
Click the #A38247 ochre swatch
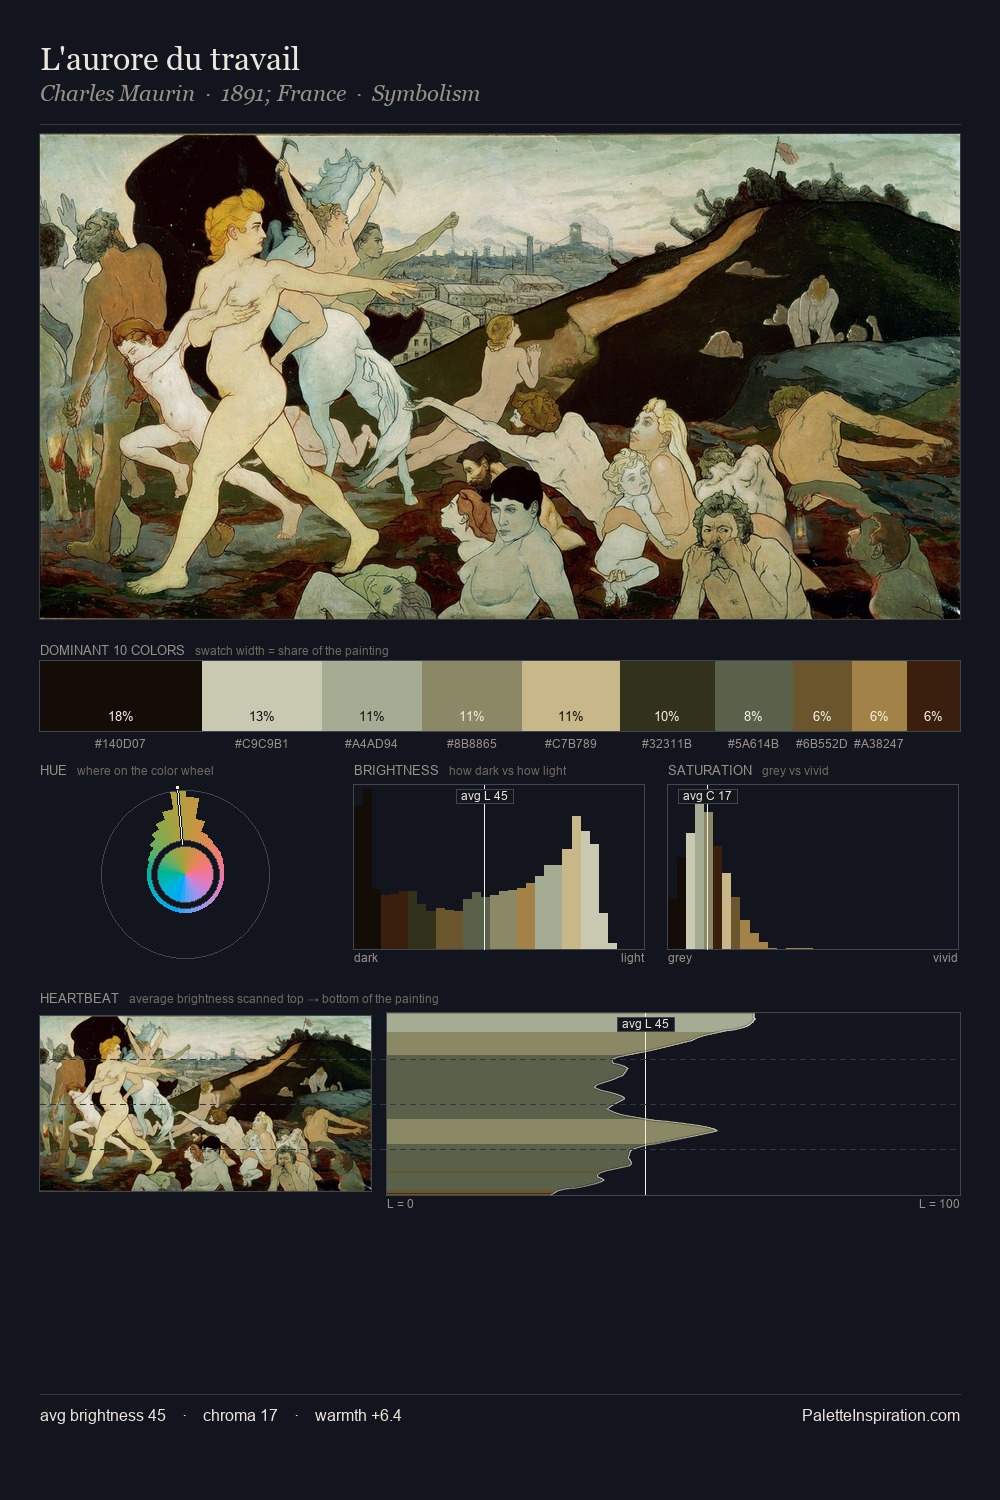pyautogui.click(x=879, y=696)
